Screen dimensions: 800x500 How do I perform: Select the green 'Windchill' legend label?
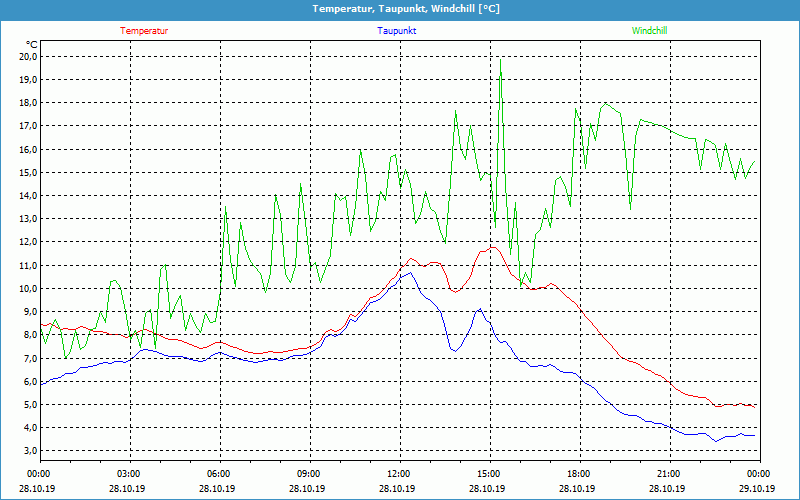coord(649,31)
